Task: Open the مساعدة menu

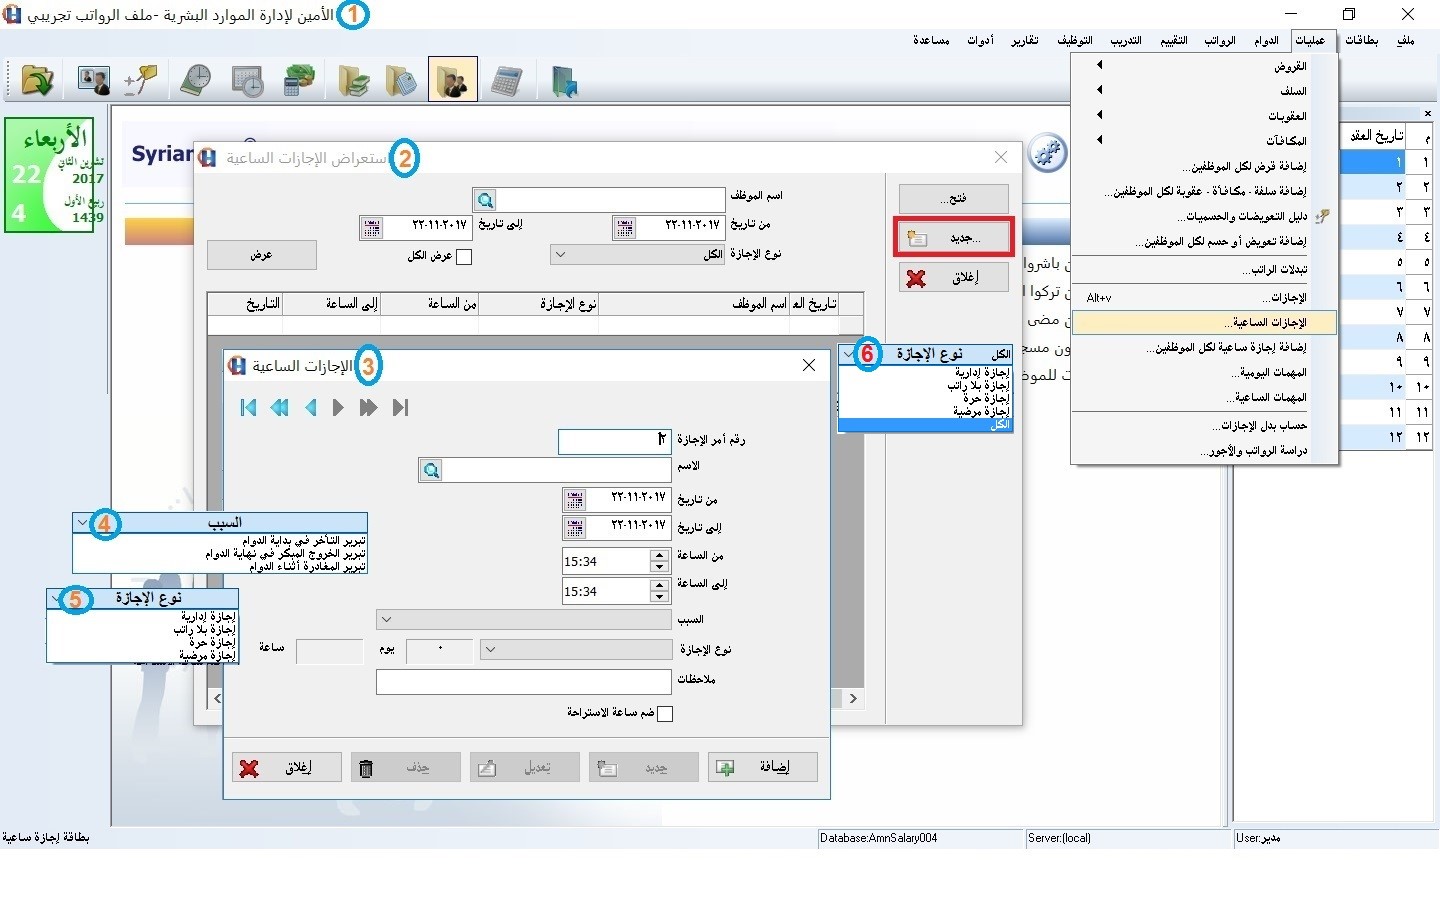Action: coord(930,41)
